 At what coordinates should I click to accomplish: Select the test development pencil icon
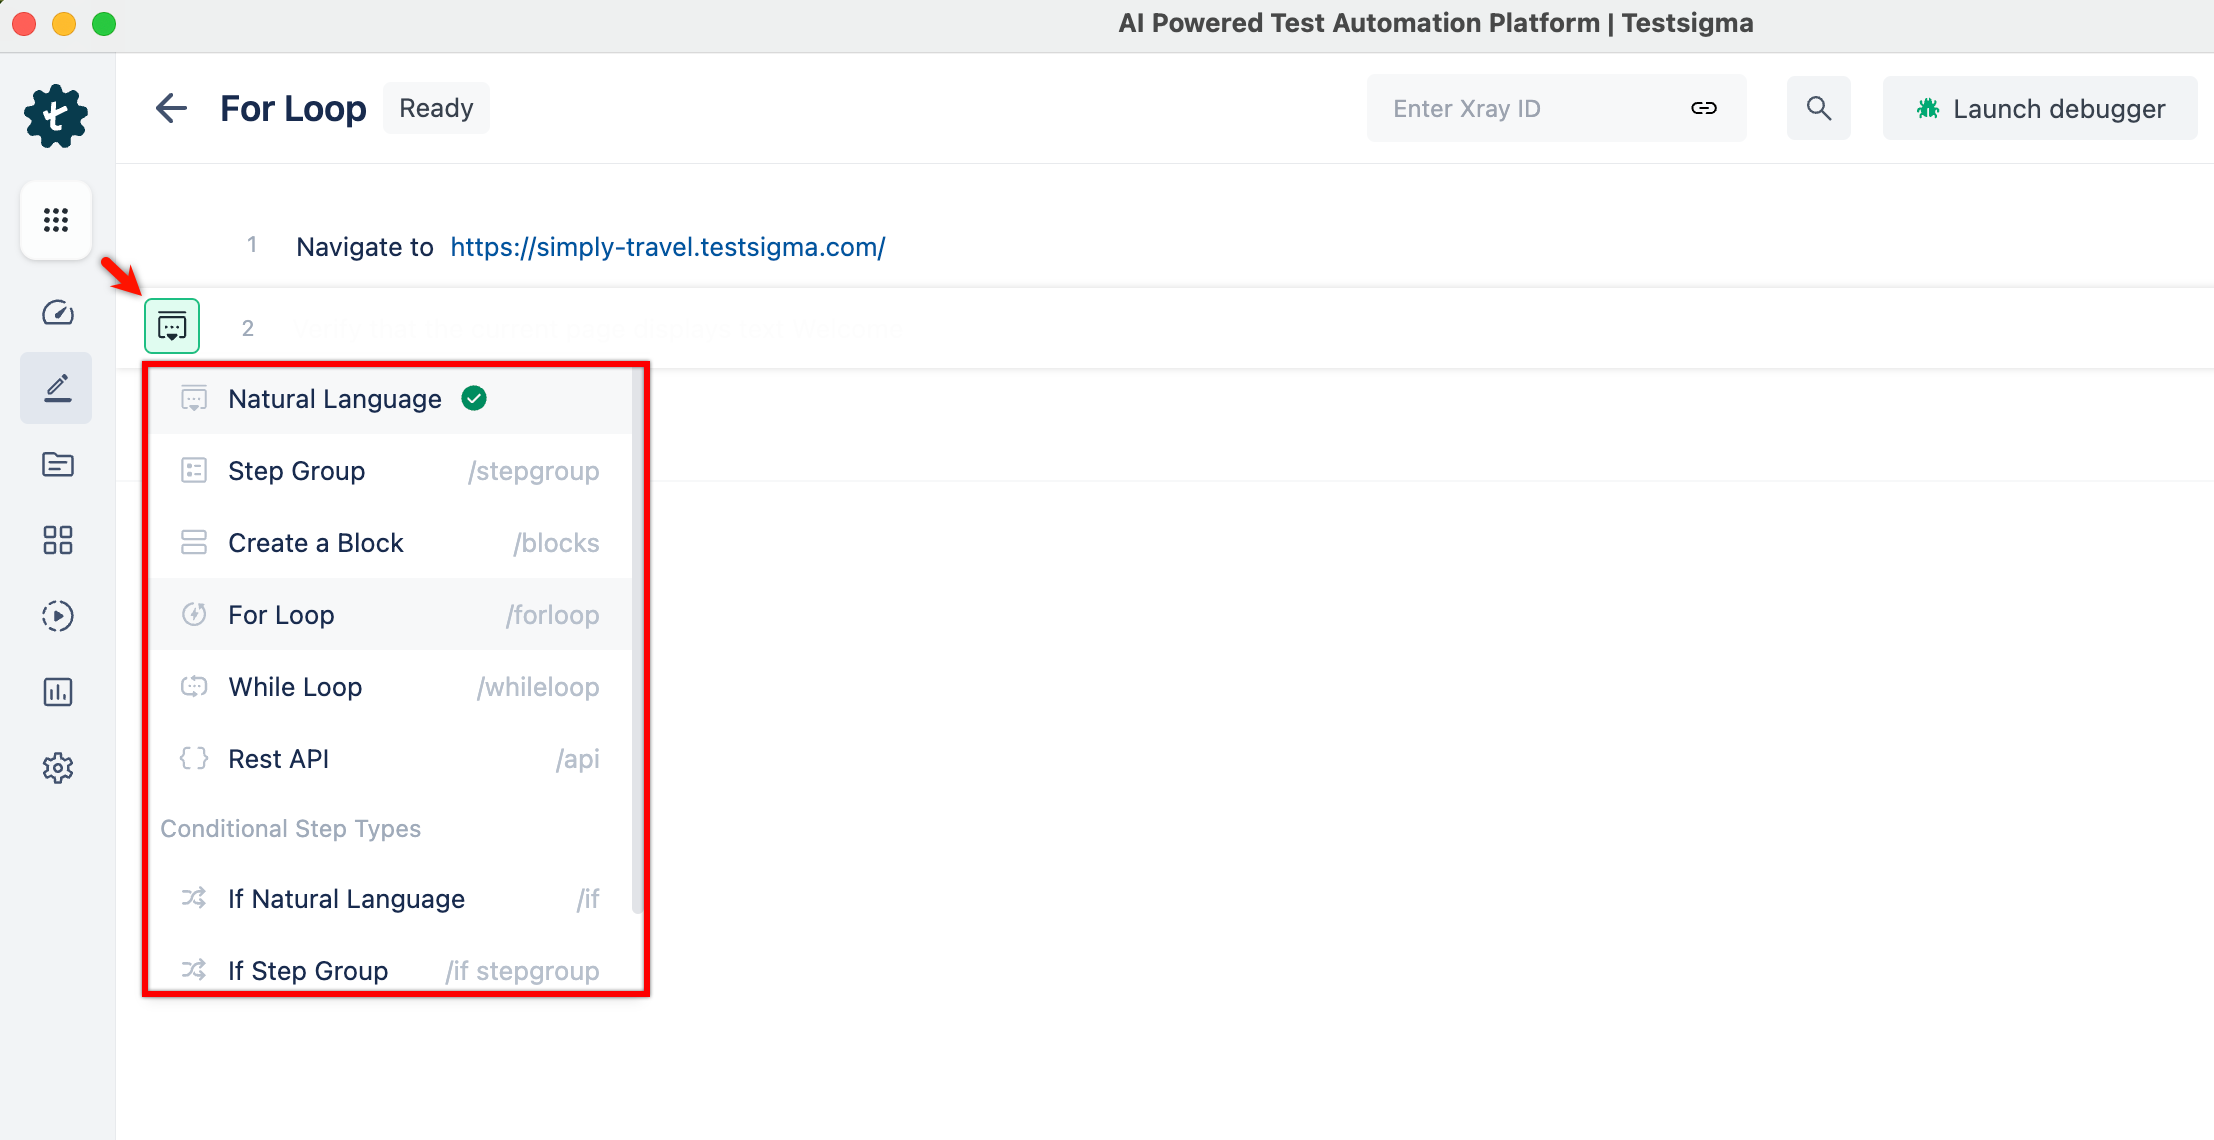57,388
